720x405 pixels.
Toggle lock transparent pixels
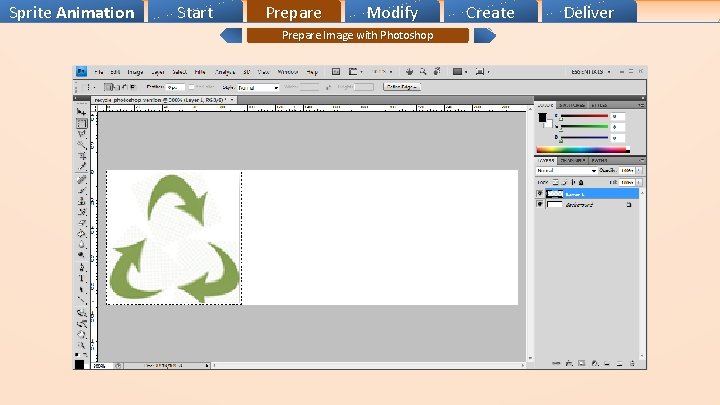(x=556, y=182)
